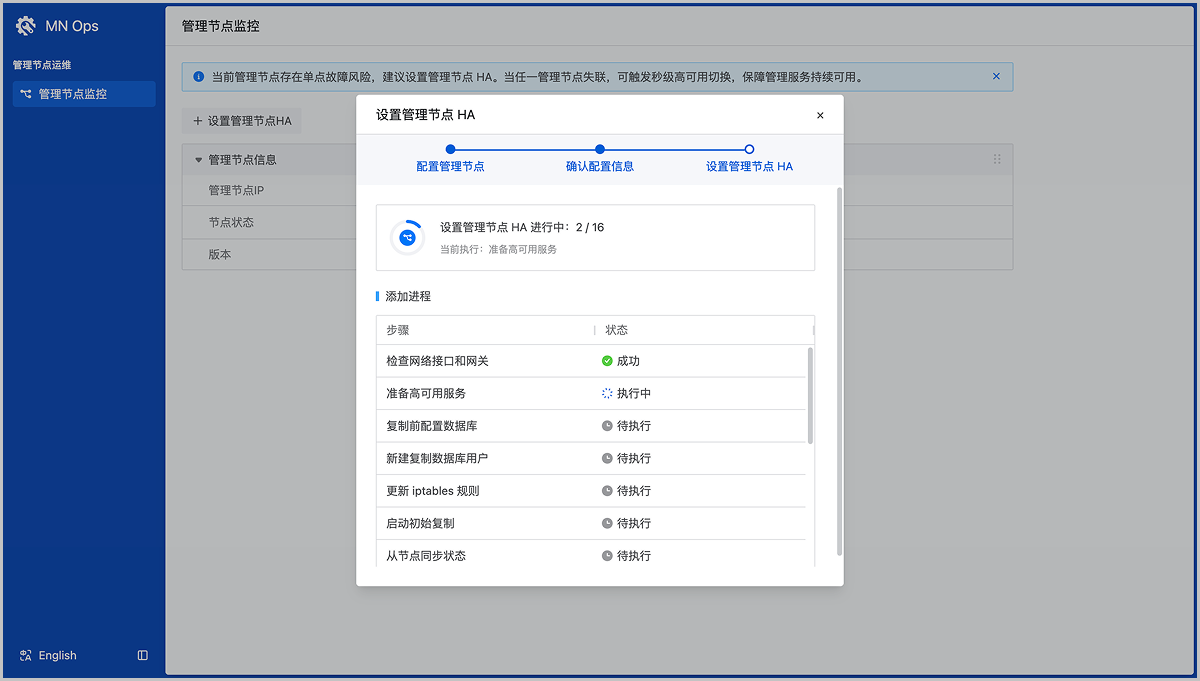The width and height of the screenshot is (1200, 681).
Task: Click the pending clock icon for 新建复制数据库用户
Action: 607,458
